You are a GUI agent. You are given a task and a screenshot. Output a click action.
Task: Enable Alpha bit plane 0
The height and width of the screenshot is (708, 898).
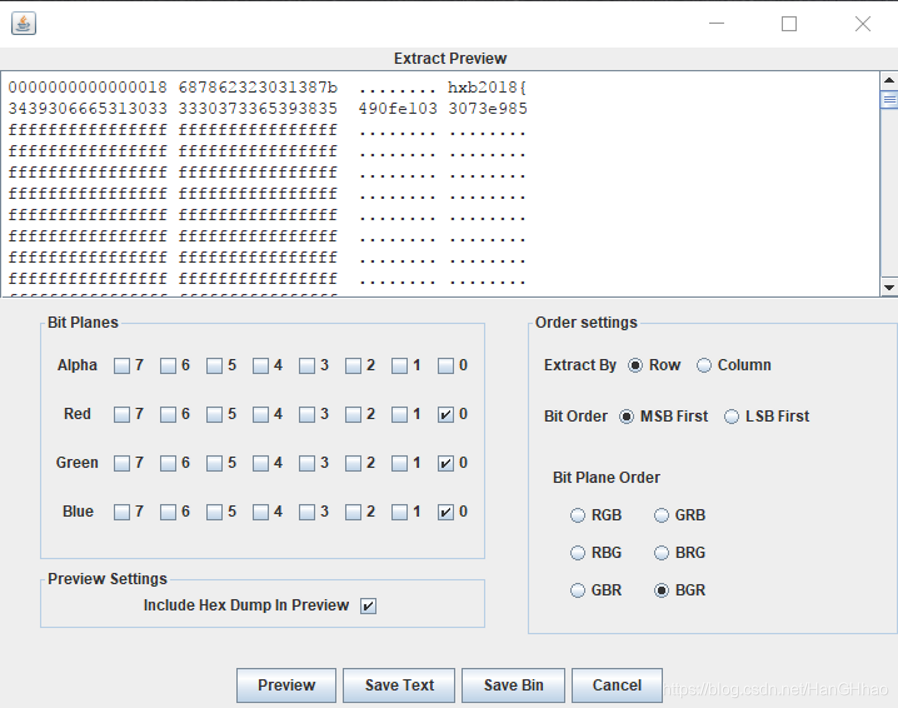pyautogui.click(x=446, y=365)
